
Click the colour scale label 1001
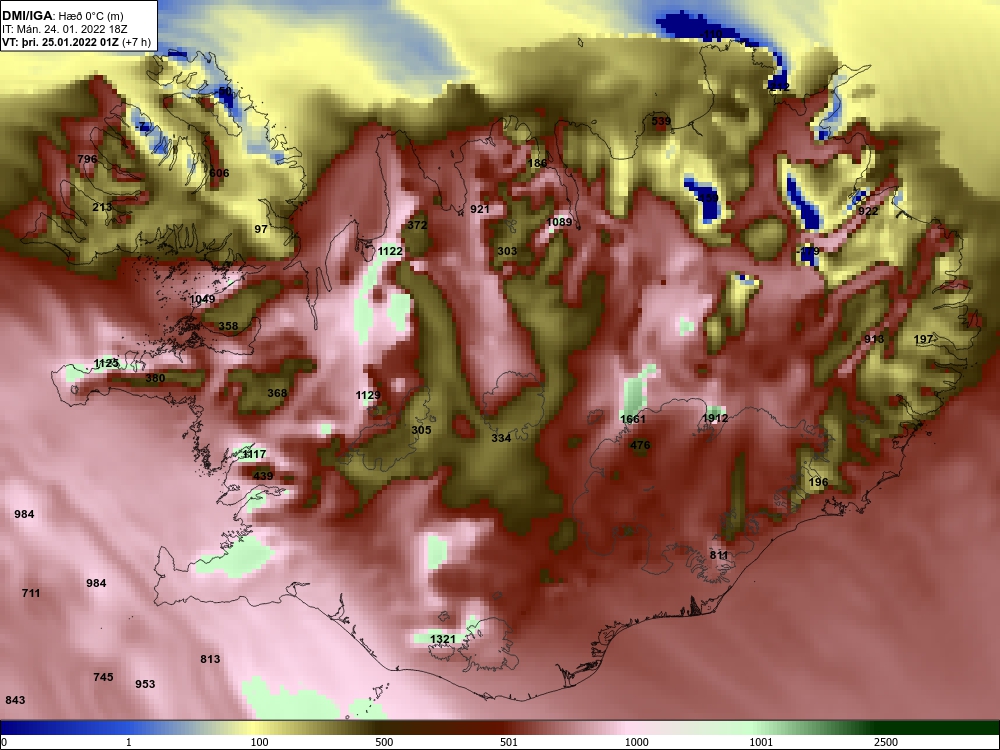tap(761, 742)
